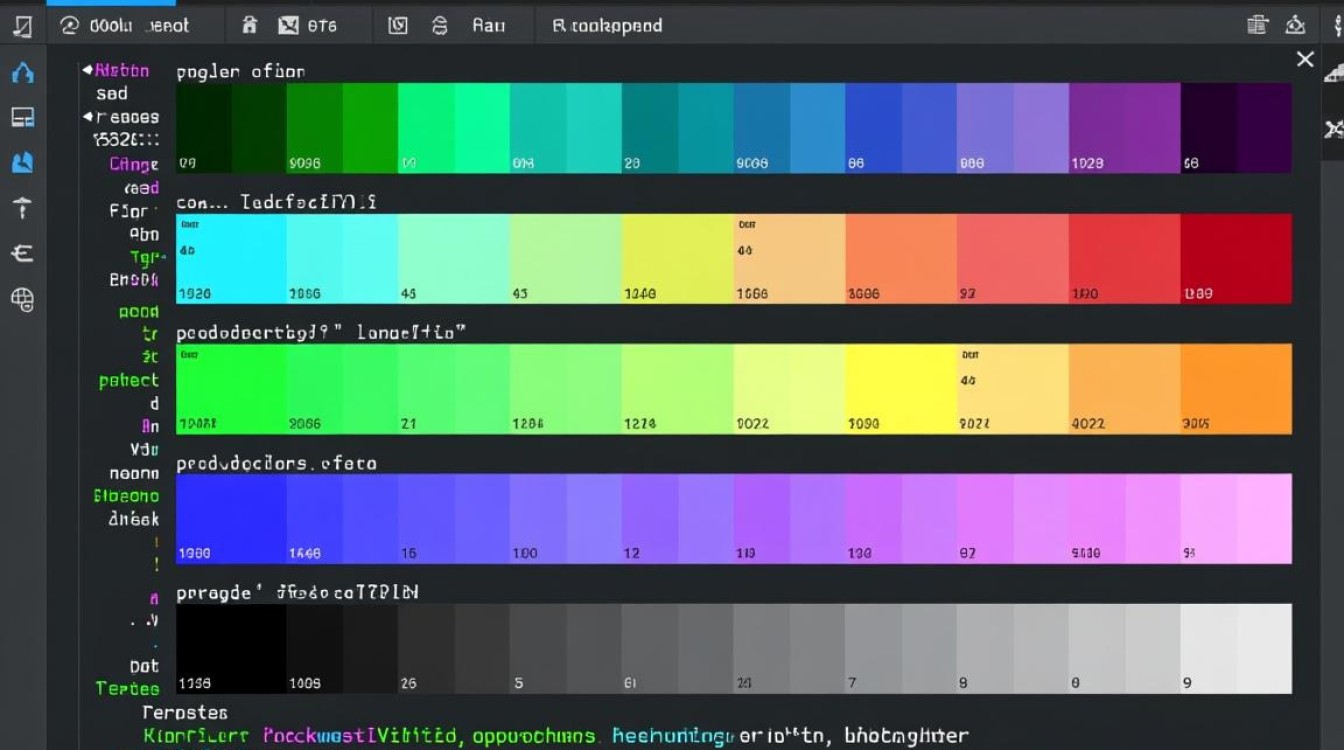
Task: Click the E-shaped icon in left sidebar
Action: 22,253
